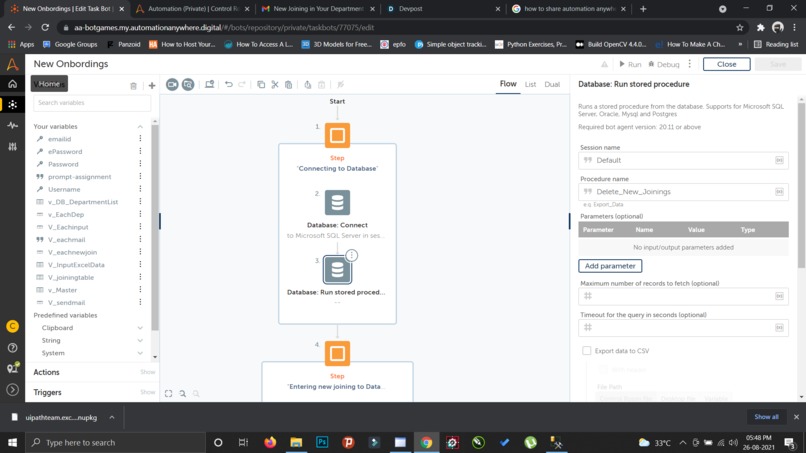The height and width of the screenshot is (453, 806).
Task: Click the variables list scrollbar
Action: pyautogui.click(x=155, y=227)
